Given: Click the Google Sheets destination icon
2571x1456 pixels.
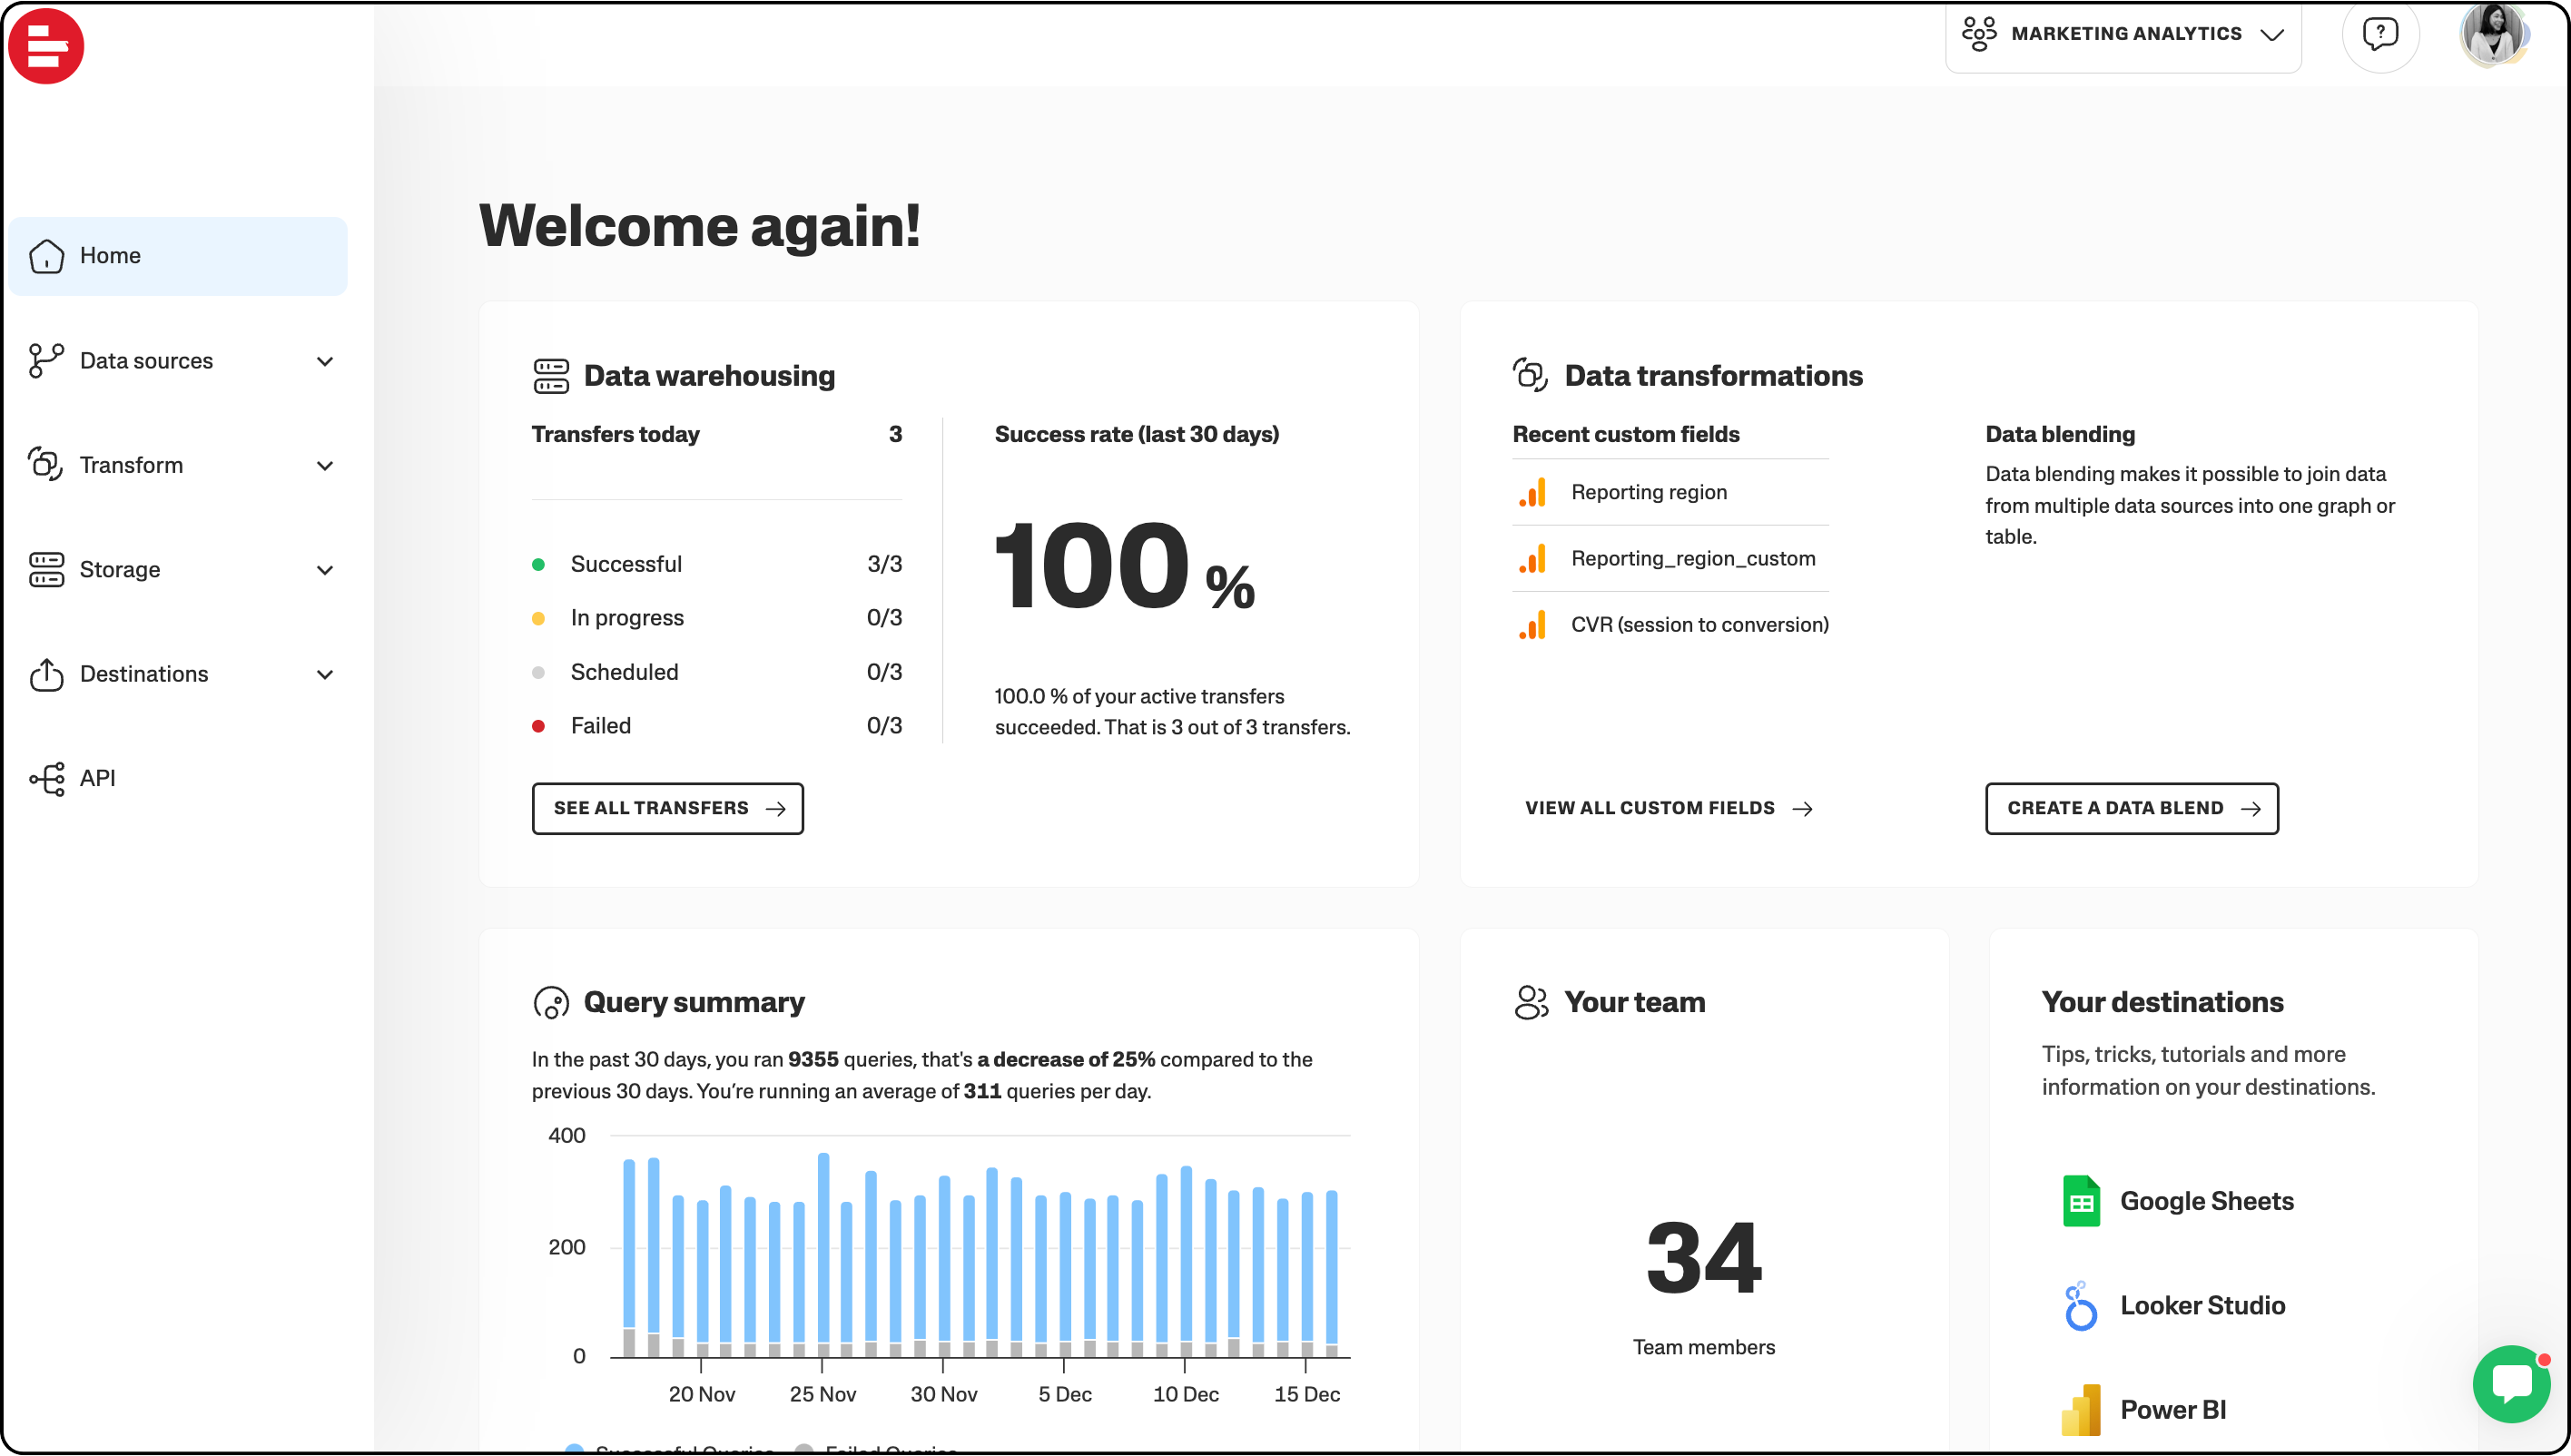Looking at the screenshot, I should [x=2081, y=1201].
